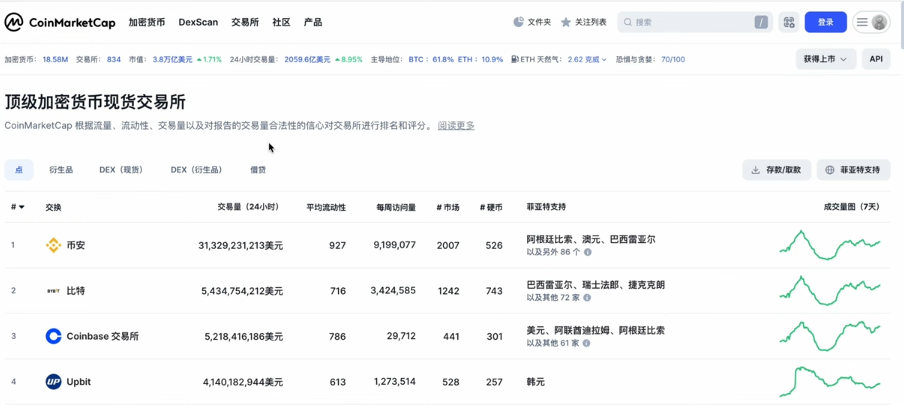Open the 社区 menu
904x405 pixels.
(x=281, y=22)
